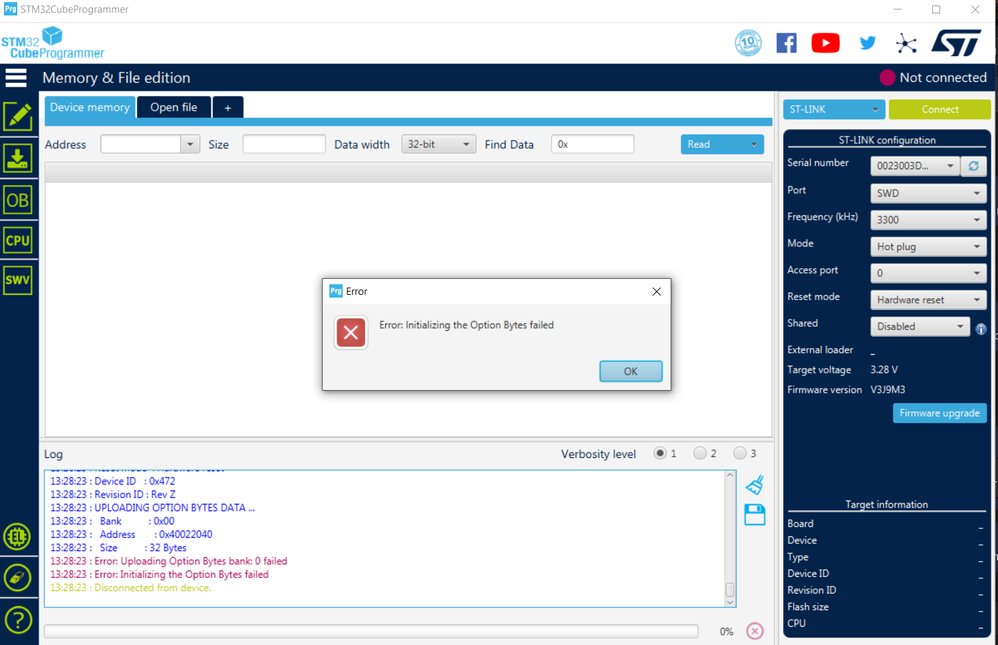Click the Shared mode info icon
This screenshot has height=645, width=998.
[981, 329]
